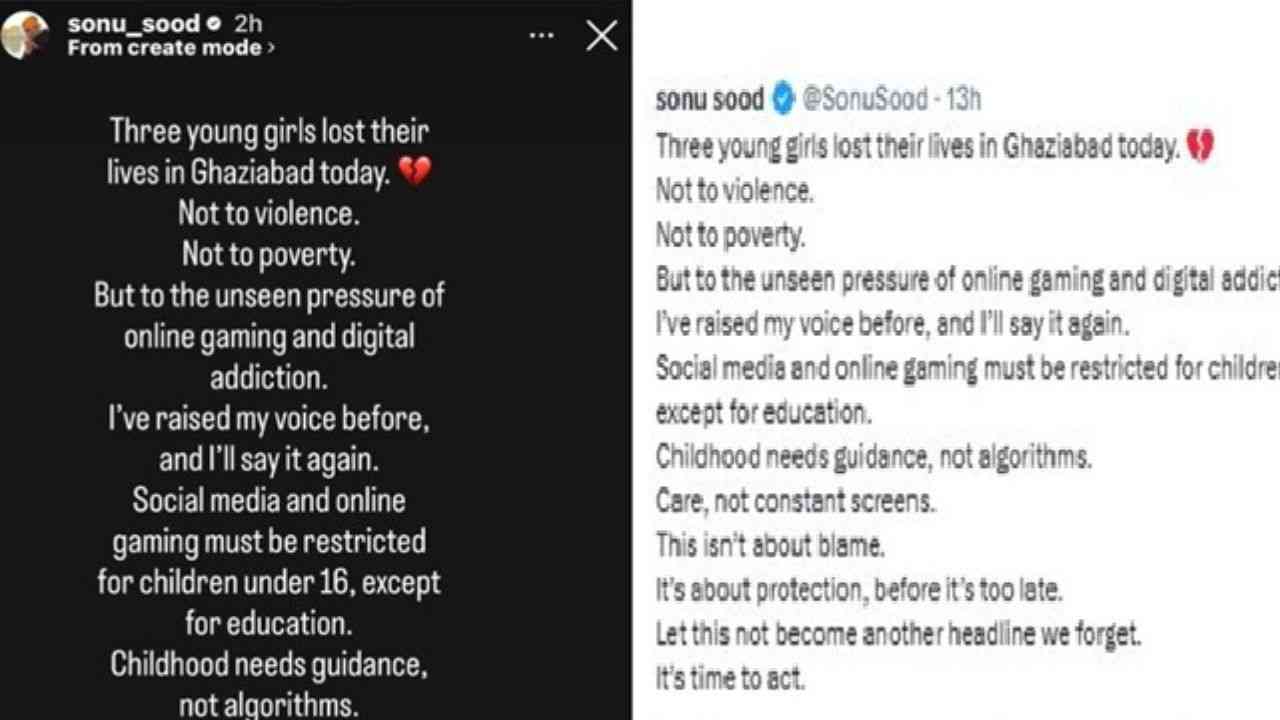Open the three-dots more options menu
The width and height of the screenshot is (1280, 720).
click(x=541, y=36)
